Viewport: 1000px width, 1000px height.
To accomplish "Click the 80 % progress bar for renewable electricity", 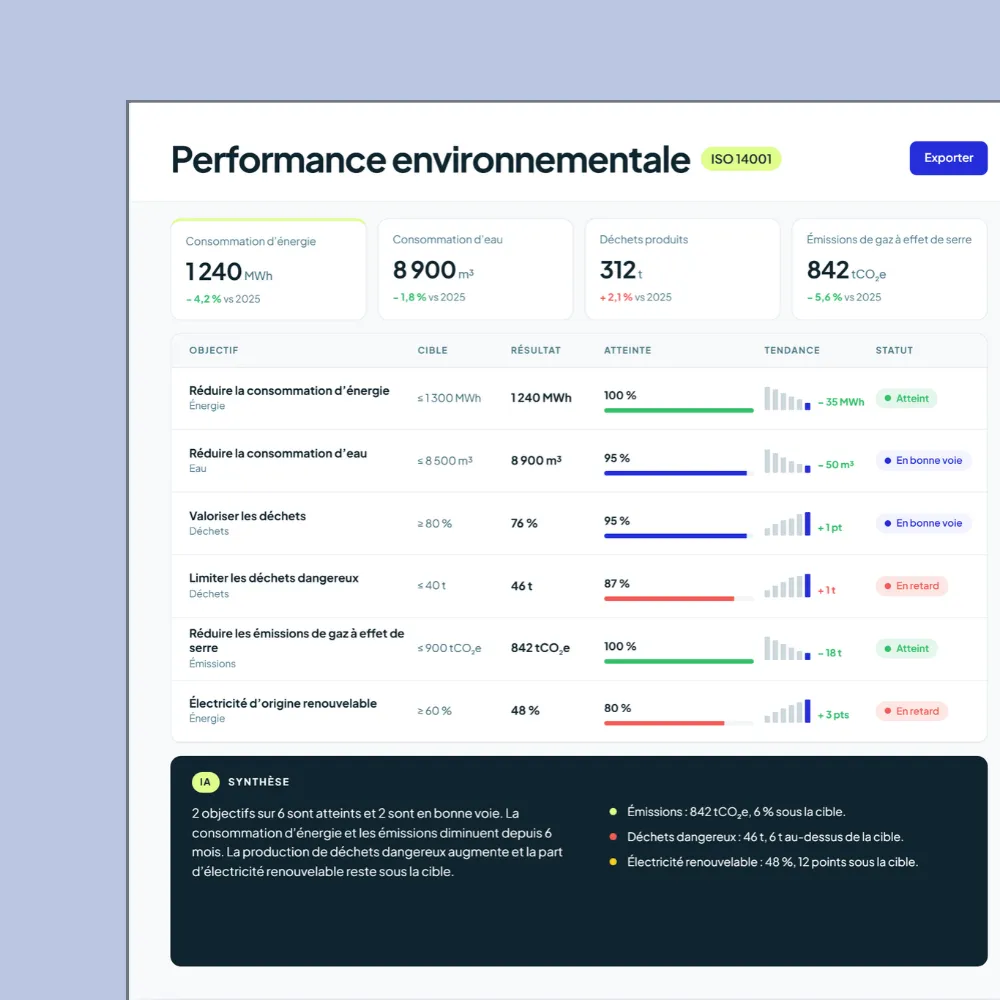I will tap(679, 723).
